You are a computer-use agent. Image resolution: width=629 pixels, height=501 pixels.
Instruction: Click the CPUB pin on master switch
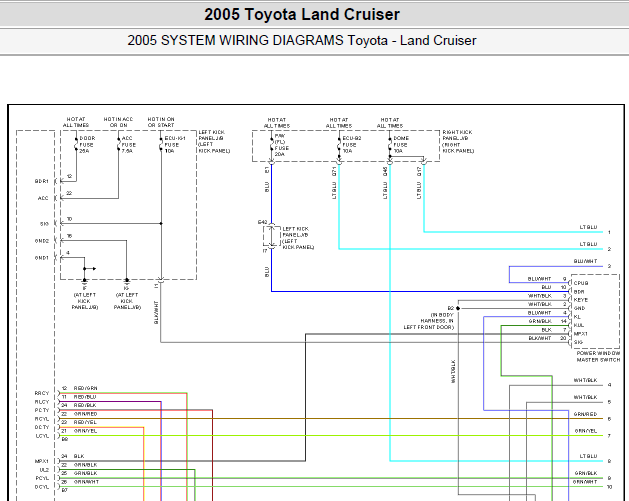(x=581, y=283)
